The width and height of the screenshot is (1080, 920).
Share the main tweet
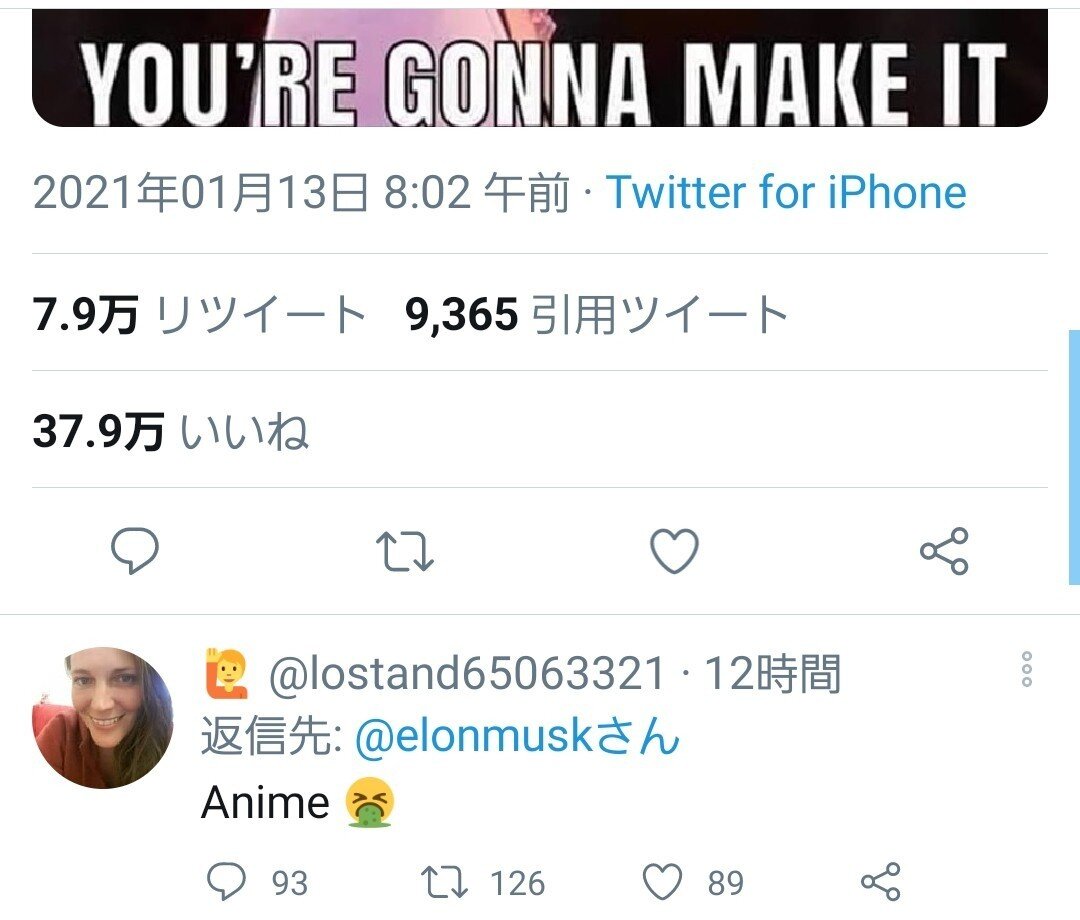pos(944,552)
